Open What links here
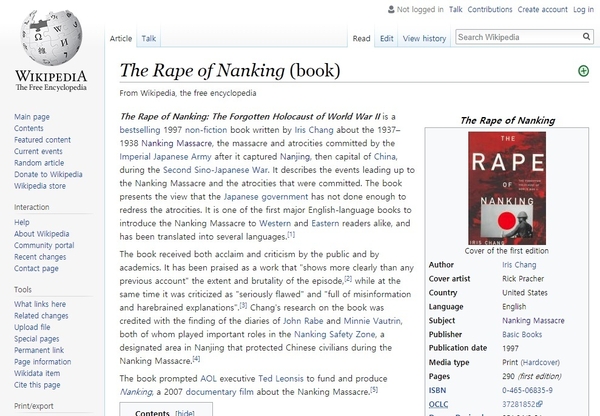The height and width of the screenshot is (416, 600). 40,304
